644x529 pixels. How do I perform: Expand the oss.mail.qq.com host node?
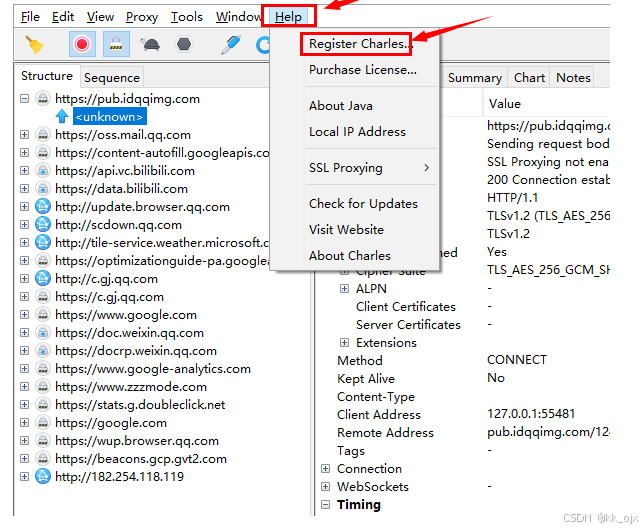(x=25, y=135)
